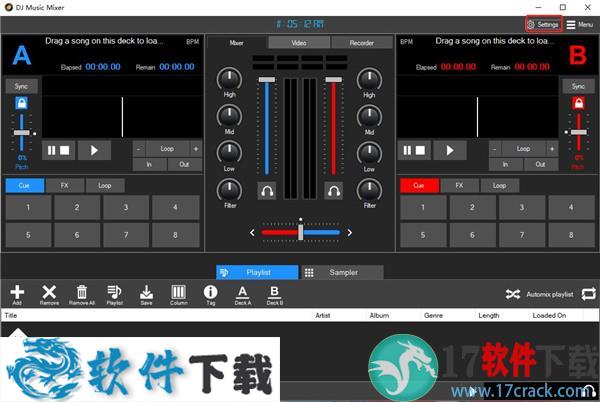
Task: Click the Save playlist icon
Action: [146, 295]
